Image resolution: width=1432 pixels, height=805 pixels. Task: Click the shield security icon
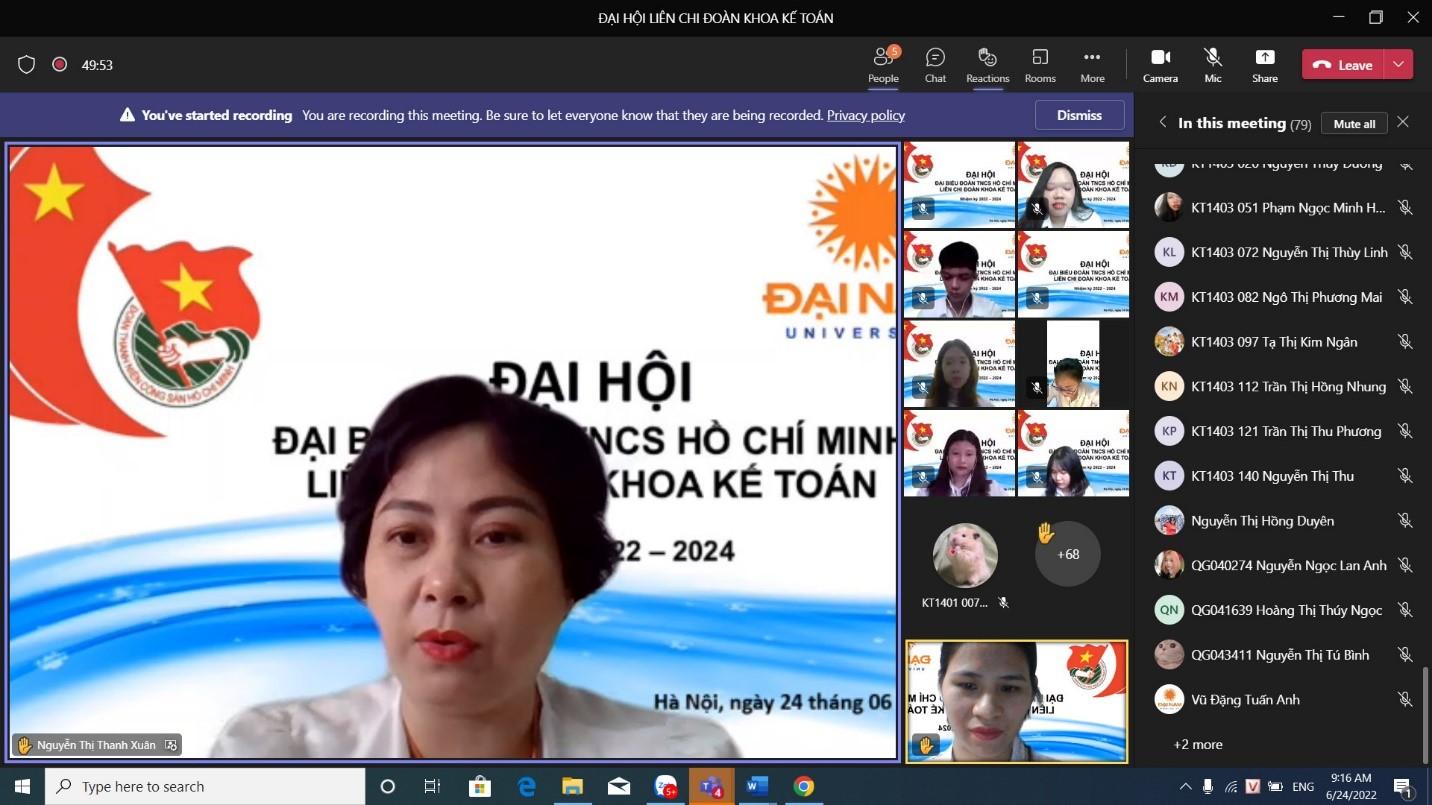point(27,65)
